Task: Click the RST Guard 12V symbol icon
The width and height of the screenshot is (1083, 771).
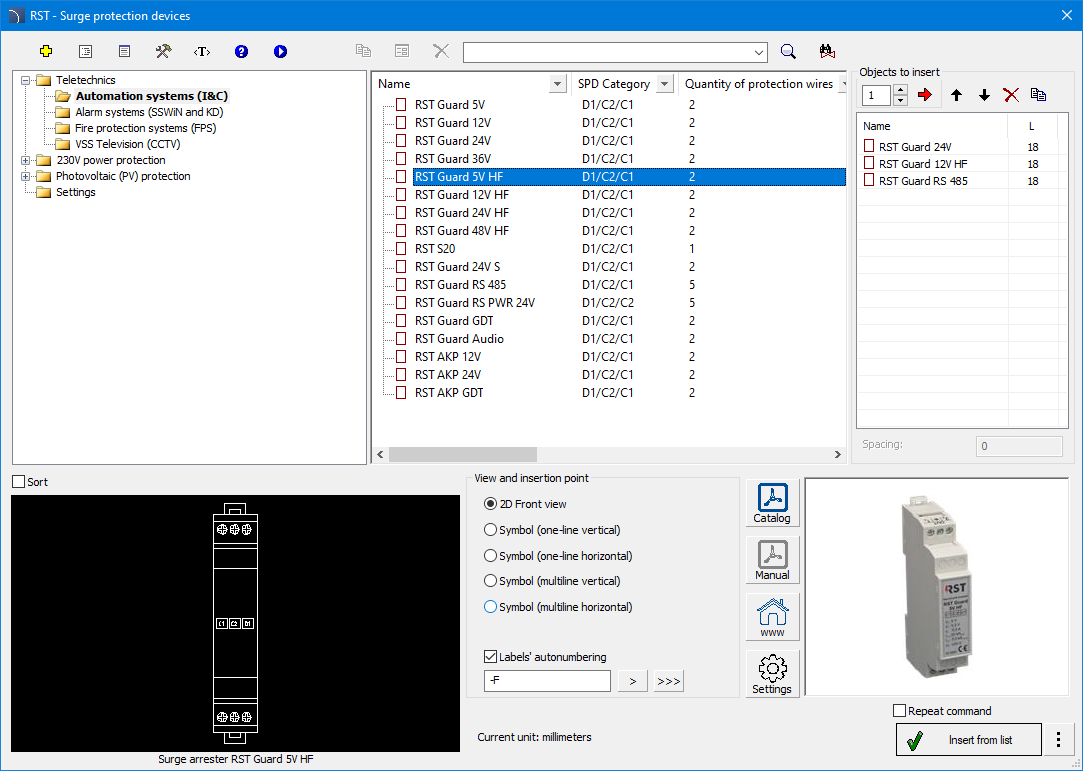Action: [x=401, y=122]
